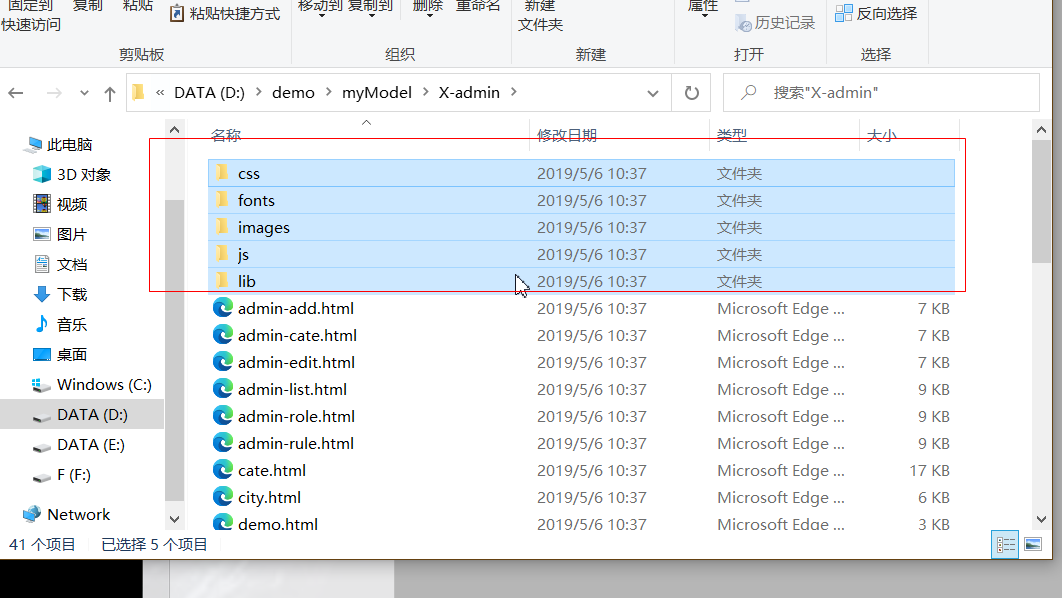Click Invert selection in ribbon

click(x=876, y=14)
